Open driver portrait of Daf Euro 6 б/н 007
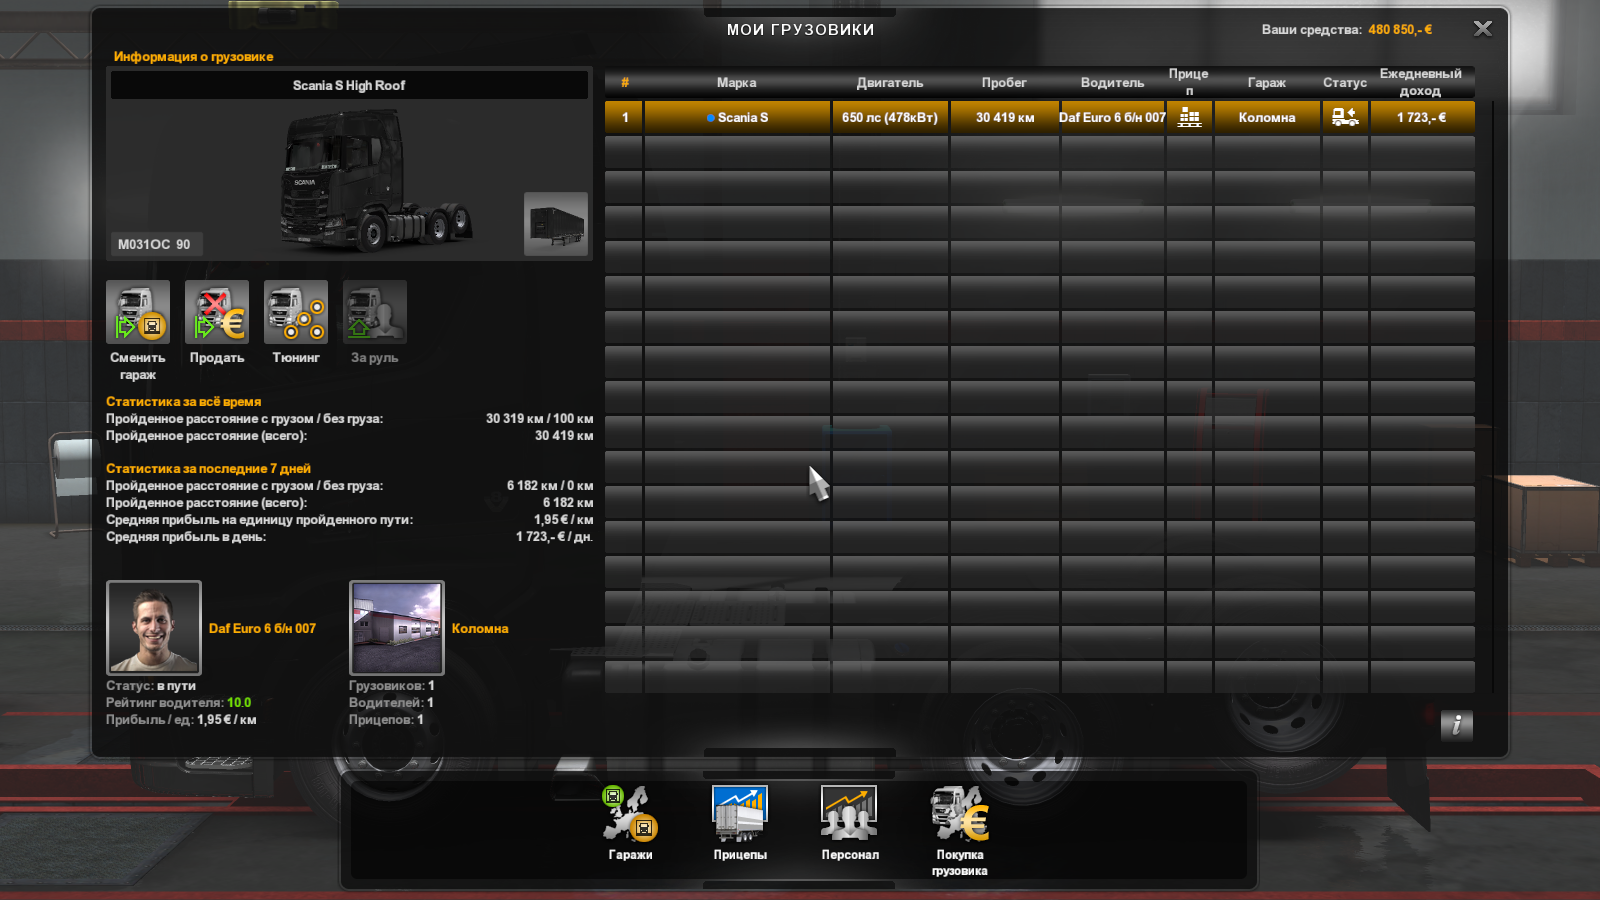Image resolution: width=1600 pixels, height=900 pixels. (154, 628)
